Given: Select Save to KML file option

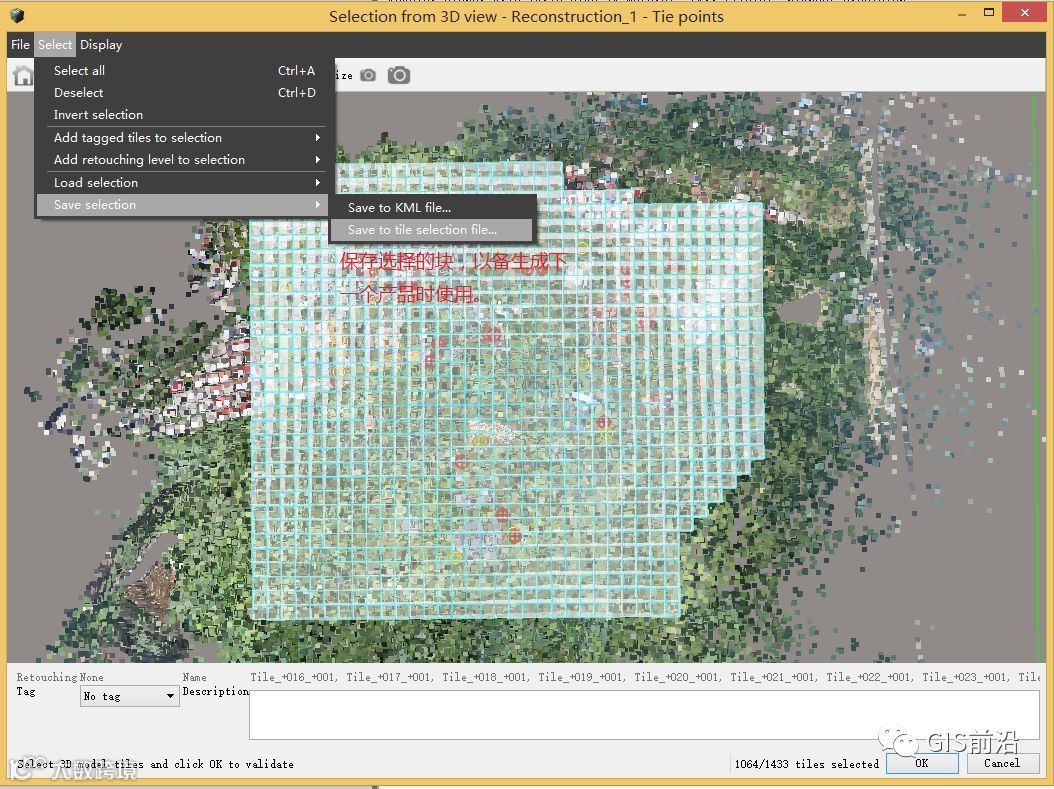Looking at the screenshot, I should (x=399, y=208).
